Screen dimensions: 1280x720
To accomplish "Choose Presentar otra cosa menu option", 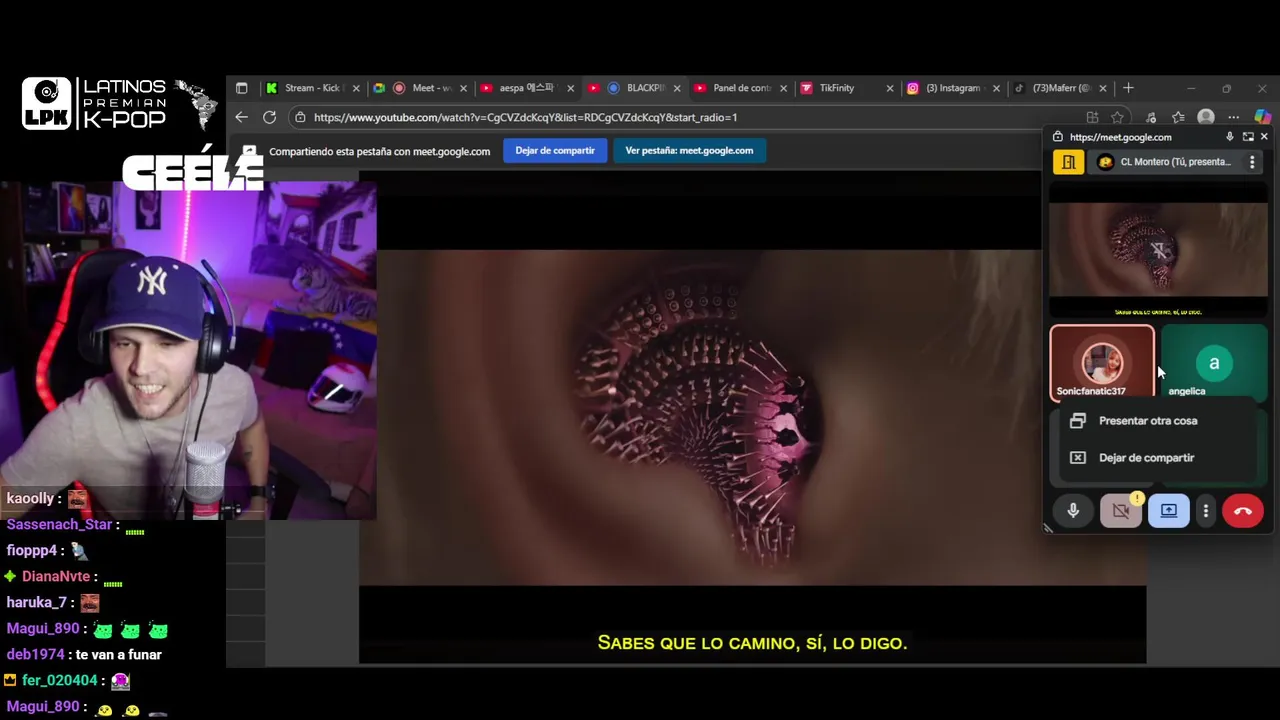I will pos(1158,421).
